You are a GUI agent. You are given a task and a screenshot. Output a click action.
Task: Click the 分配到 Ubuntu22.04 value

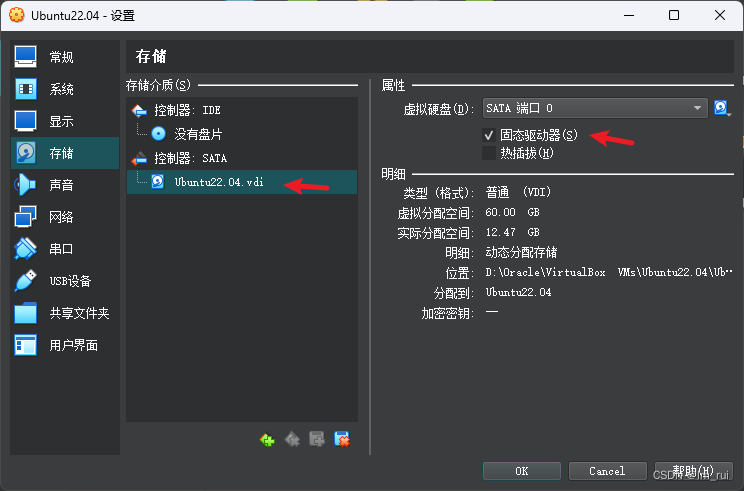coord(518,292)
